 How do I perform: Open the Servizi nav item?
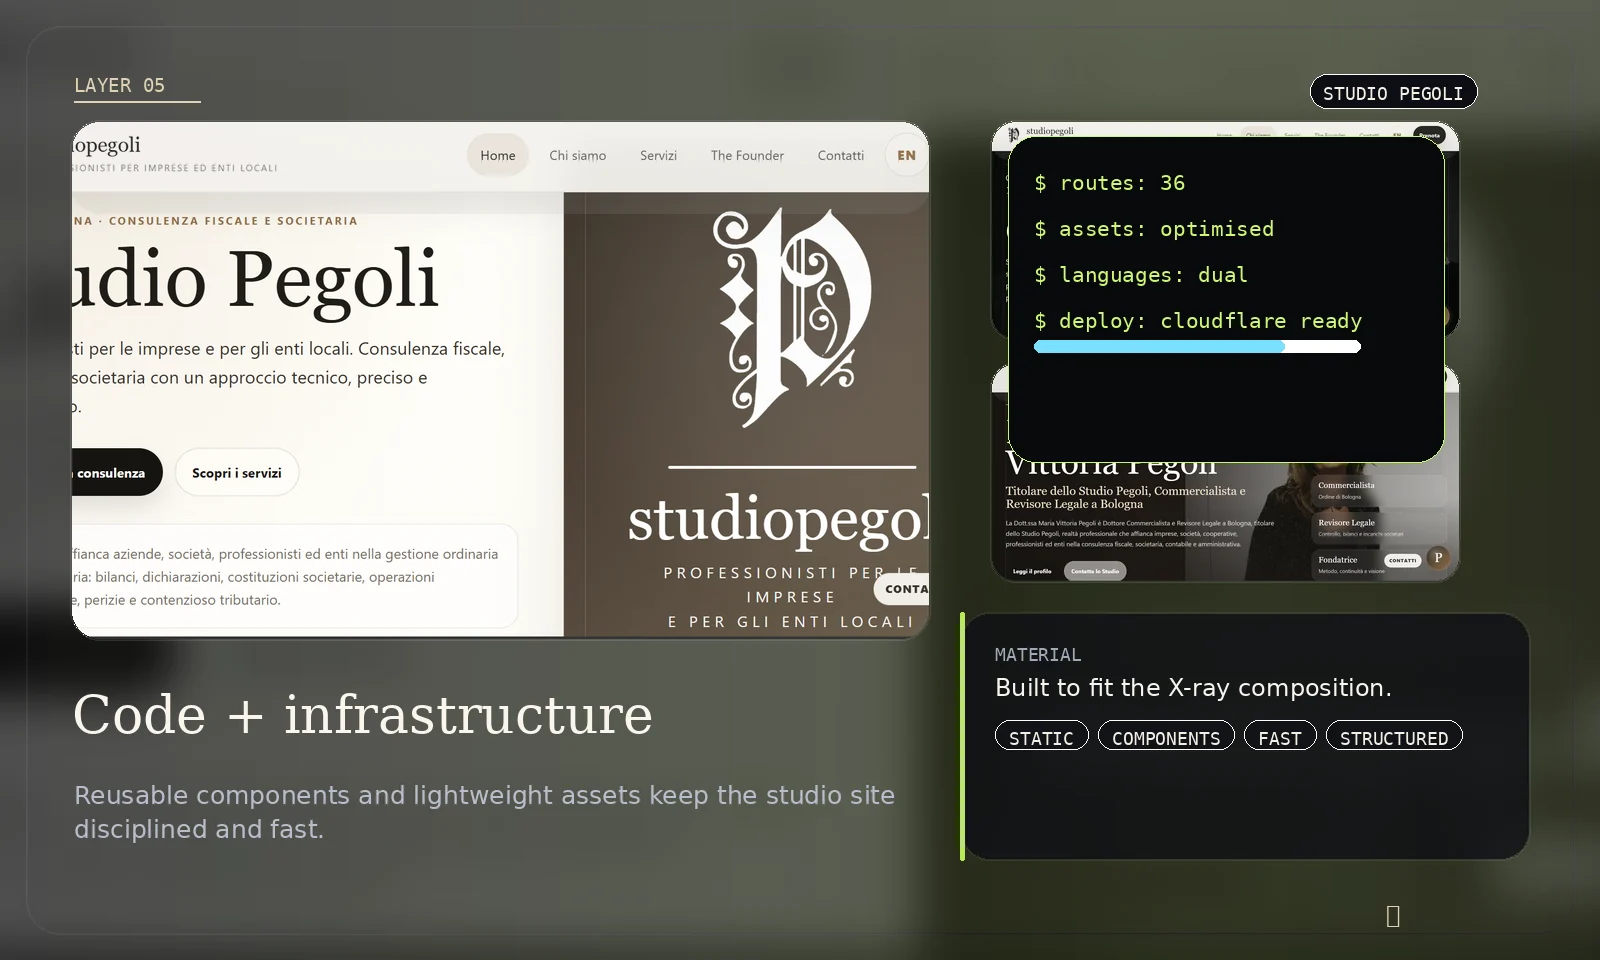[658, 155]
